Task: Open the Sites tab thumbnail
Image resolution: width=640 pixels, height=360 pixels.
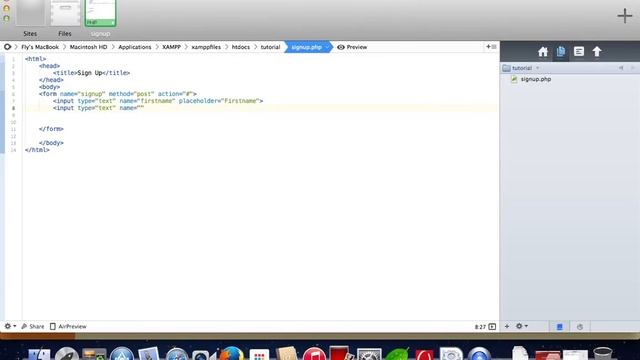Action: click(30, 13)
